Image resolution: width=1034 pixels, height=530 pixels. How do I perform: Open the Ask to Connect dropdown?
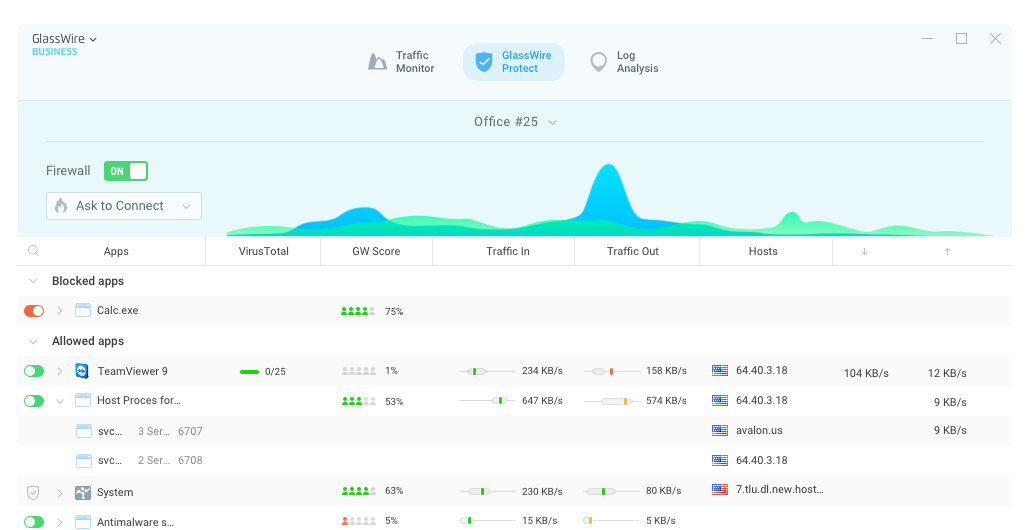(x=124, y=206)
